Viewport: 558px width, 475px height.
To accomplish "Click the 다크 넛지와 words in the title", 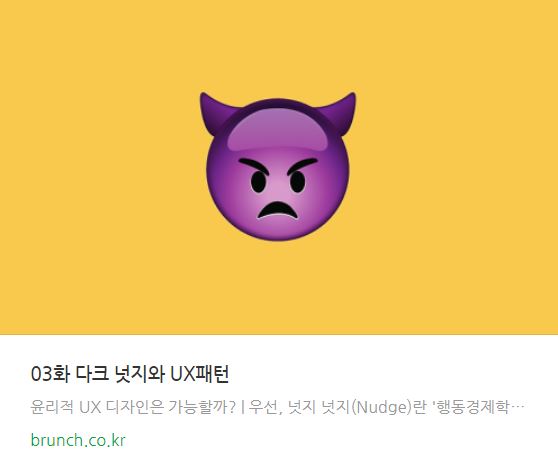I will point(120,374).
